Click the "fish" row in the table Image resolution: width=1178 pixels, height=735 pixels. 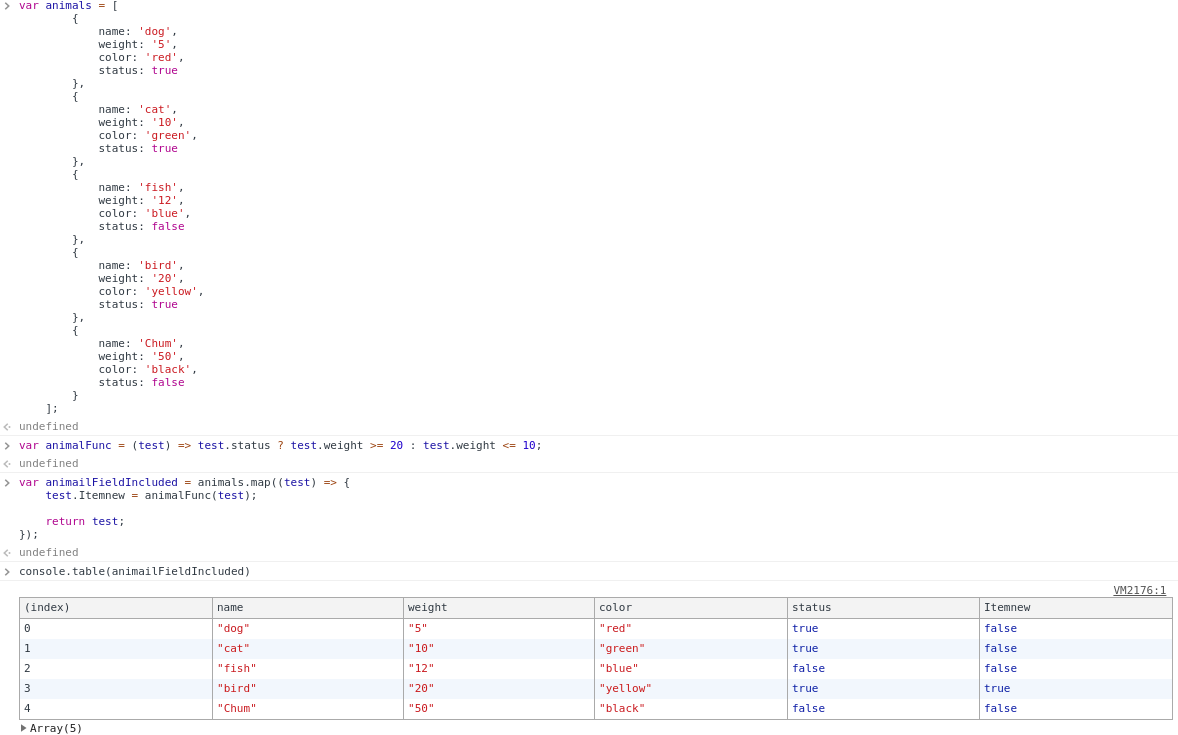(x=237, y=668)
